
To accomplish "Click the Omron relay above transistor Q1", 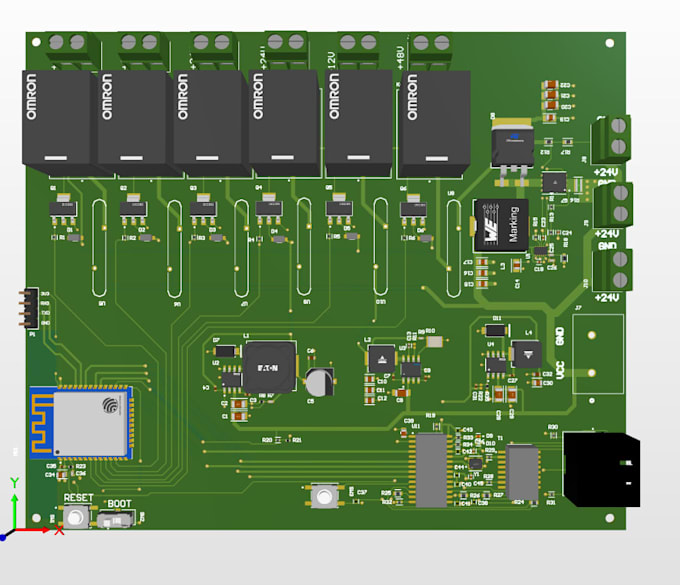I will coord(59,123).
